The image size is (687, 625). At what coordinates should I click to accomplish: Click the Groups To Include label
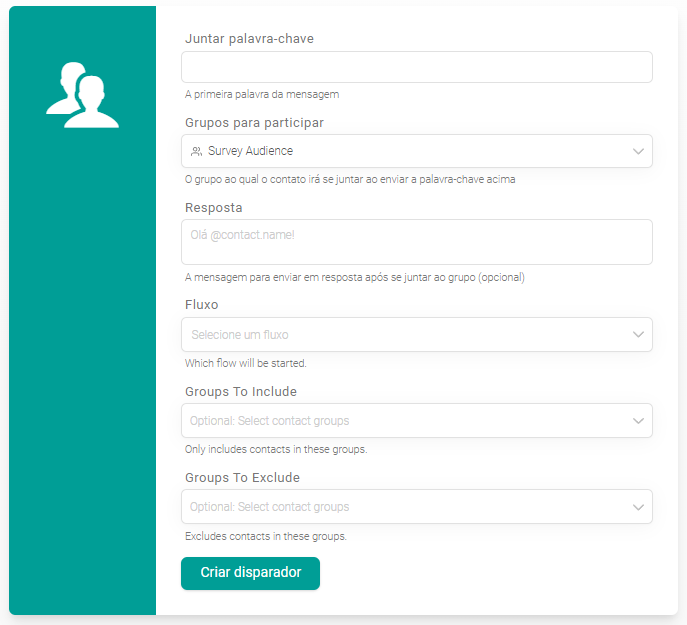pyautogui.click(x=240, y=391)
